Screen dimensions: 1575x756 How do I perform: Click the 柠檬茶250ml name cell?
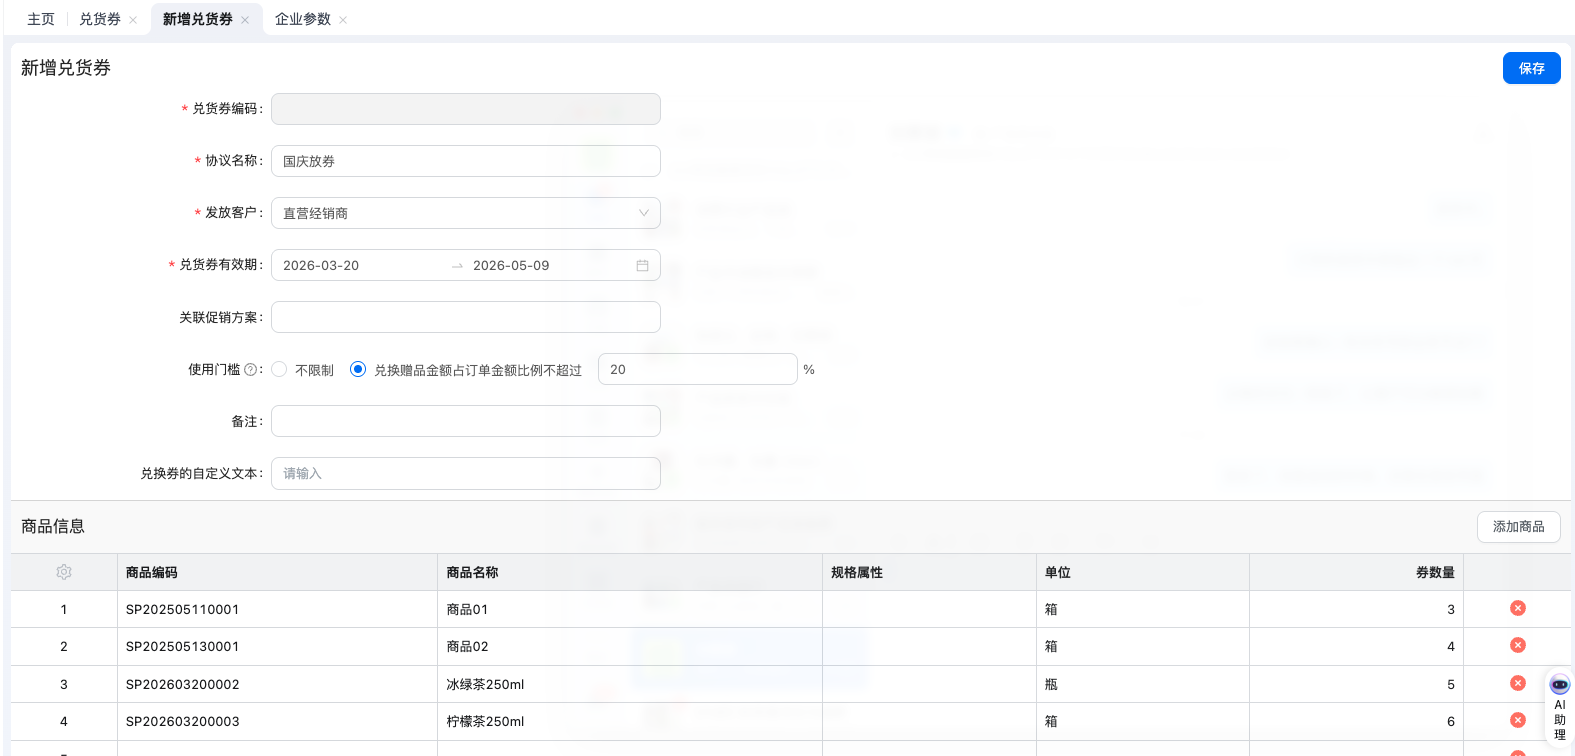[630, 721]
